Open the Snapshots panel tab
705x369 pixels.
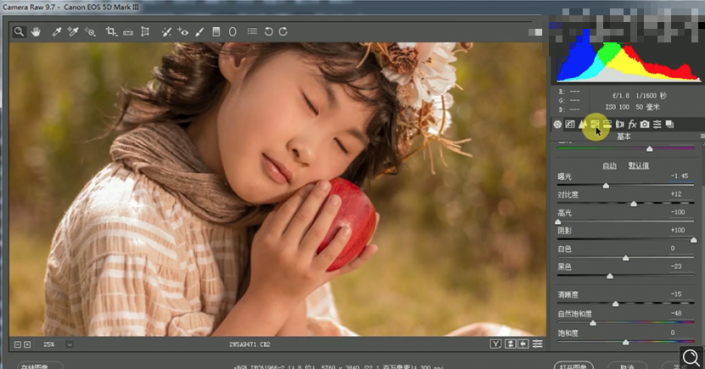coord(669,124)
